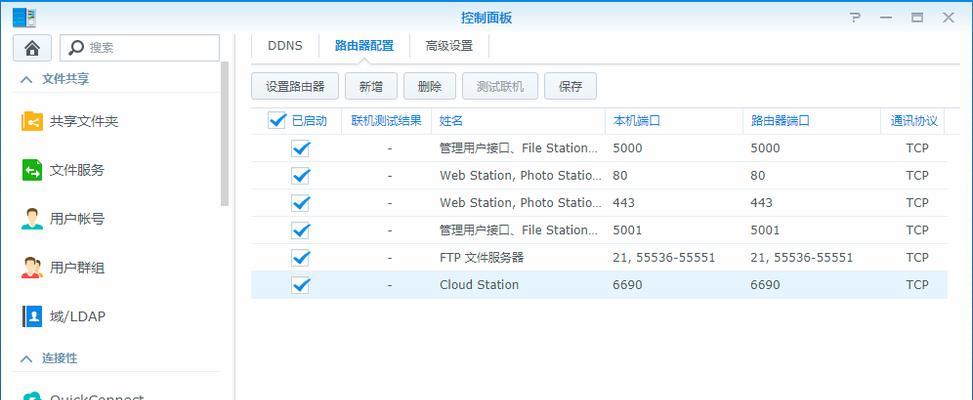Uncheck the FTP 文件服务器 row checkbox
The width and height of the screenshot is (973, 400).
coord(300,257)
